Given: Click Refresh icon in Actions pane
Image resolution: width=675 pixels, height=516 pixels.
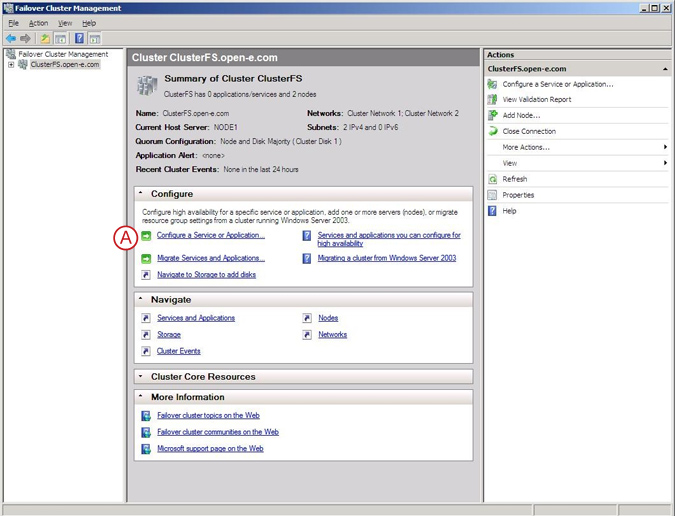Looking at the screenshot, I should [492, 179].
